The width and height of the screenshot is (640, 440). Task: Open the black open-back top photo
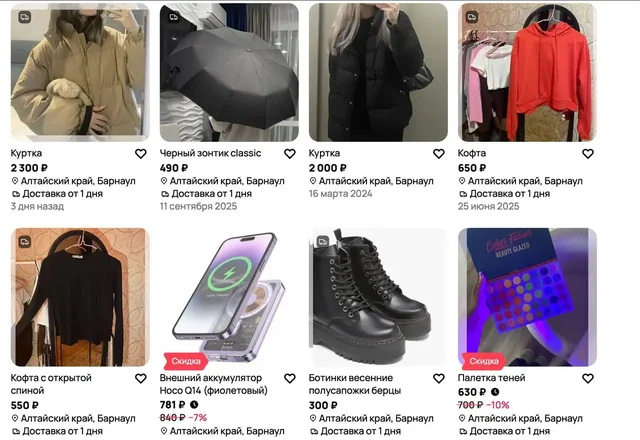(x=80, y=297)
